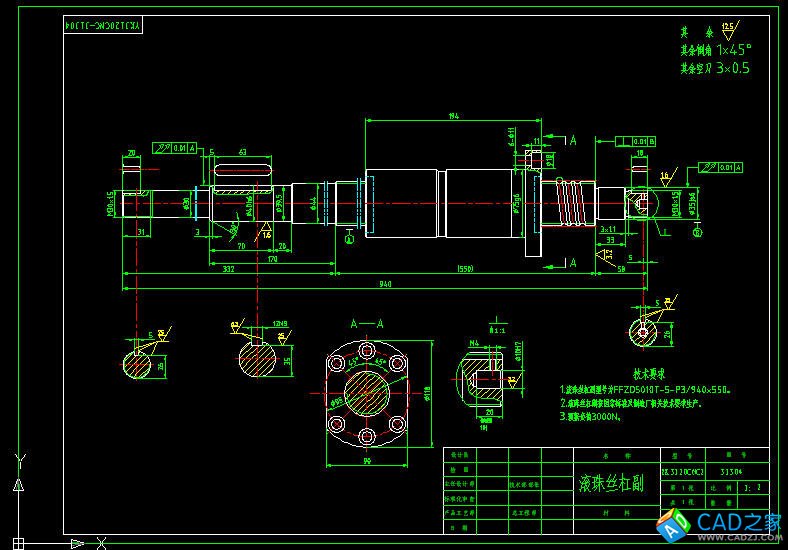Click the 滚珠丝杠副 title block name cell
This screenshot has height=550, width=788.
click(611, 484)
